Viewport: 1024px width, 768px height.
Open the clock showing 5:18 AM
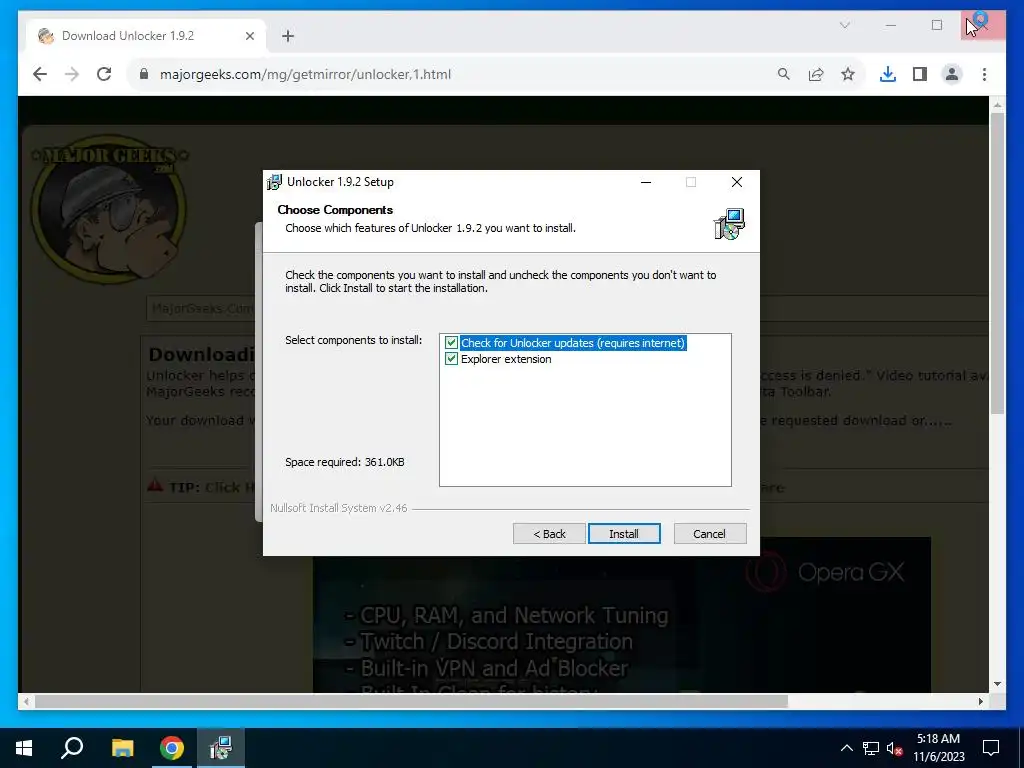pyautogui.click(x=938, y=748)
